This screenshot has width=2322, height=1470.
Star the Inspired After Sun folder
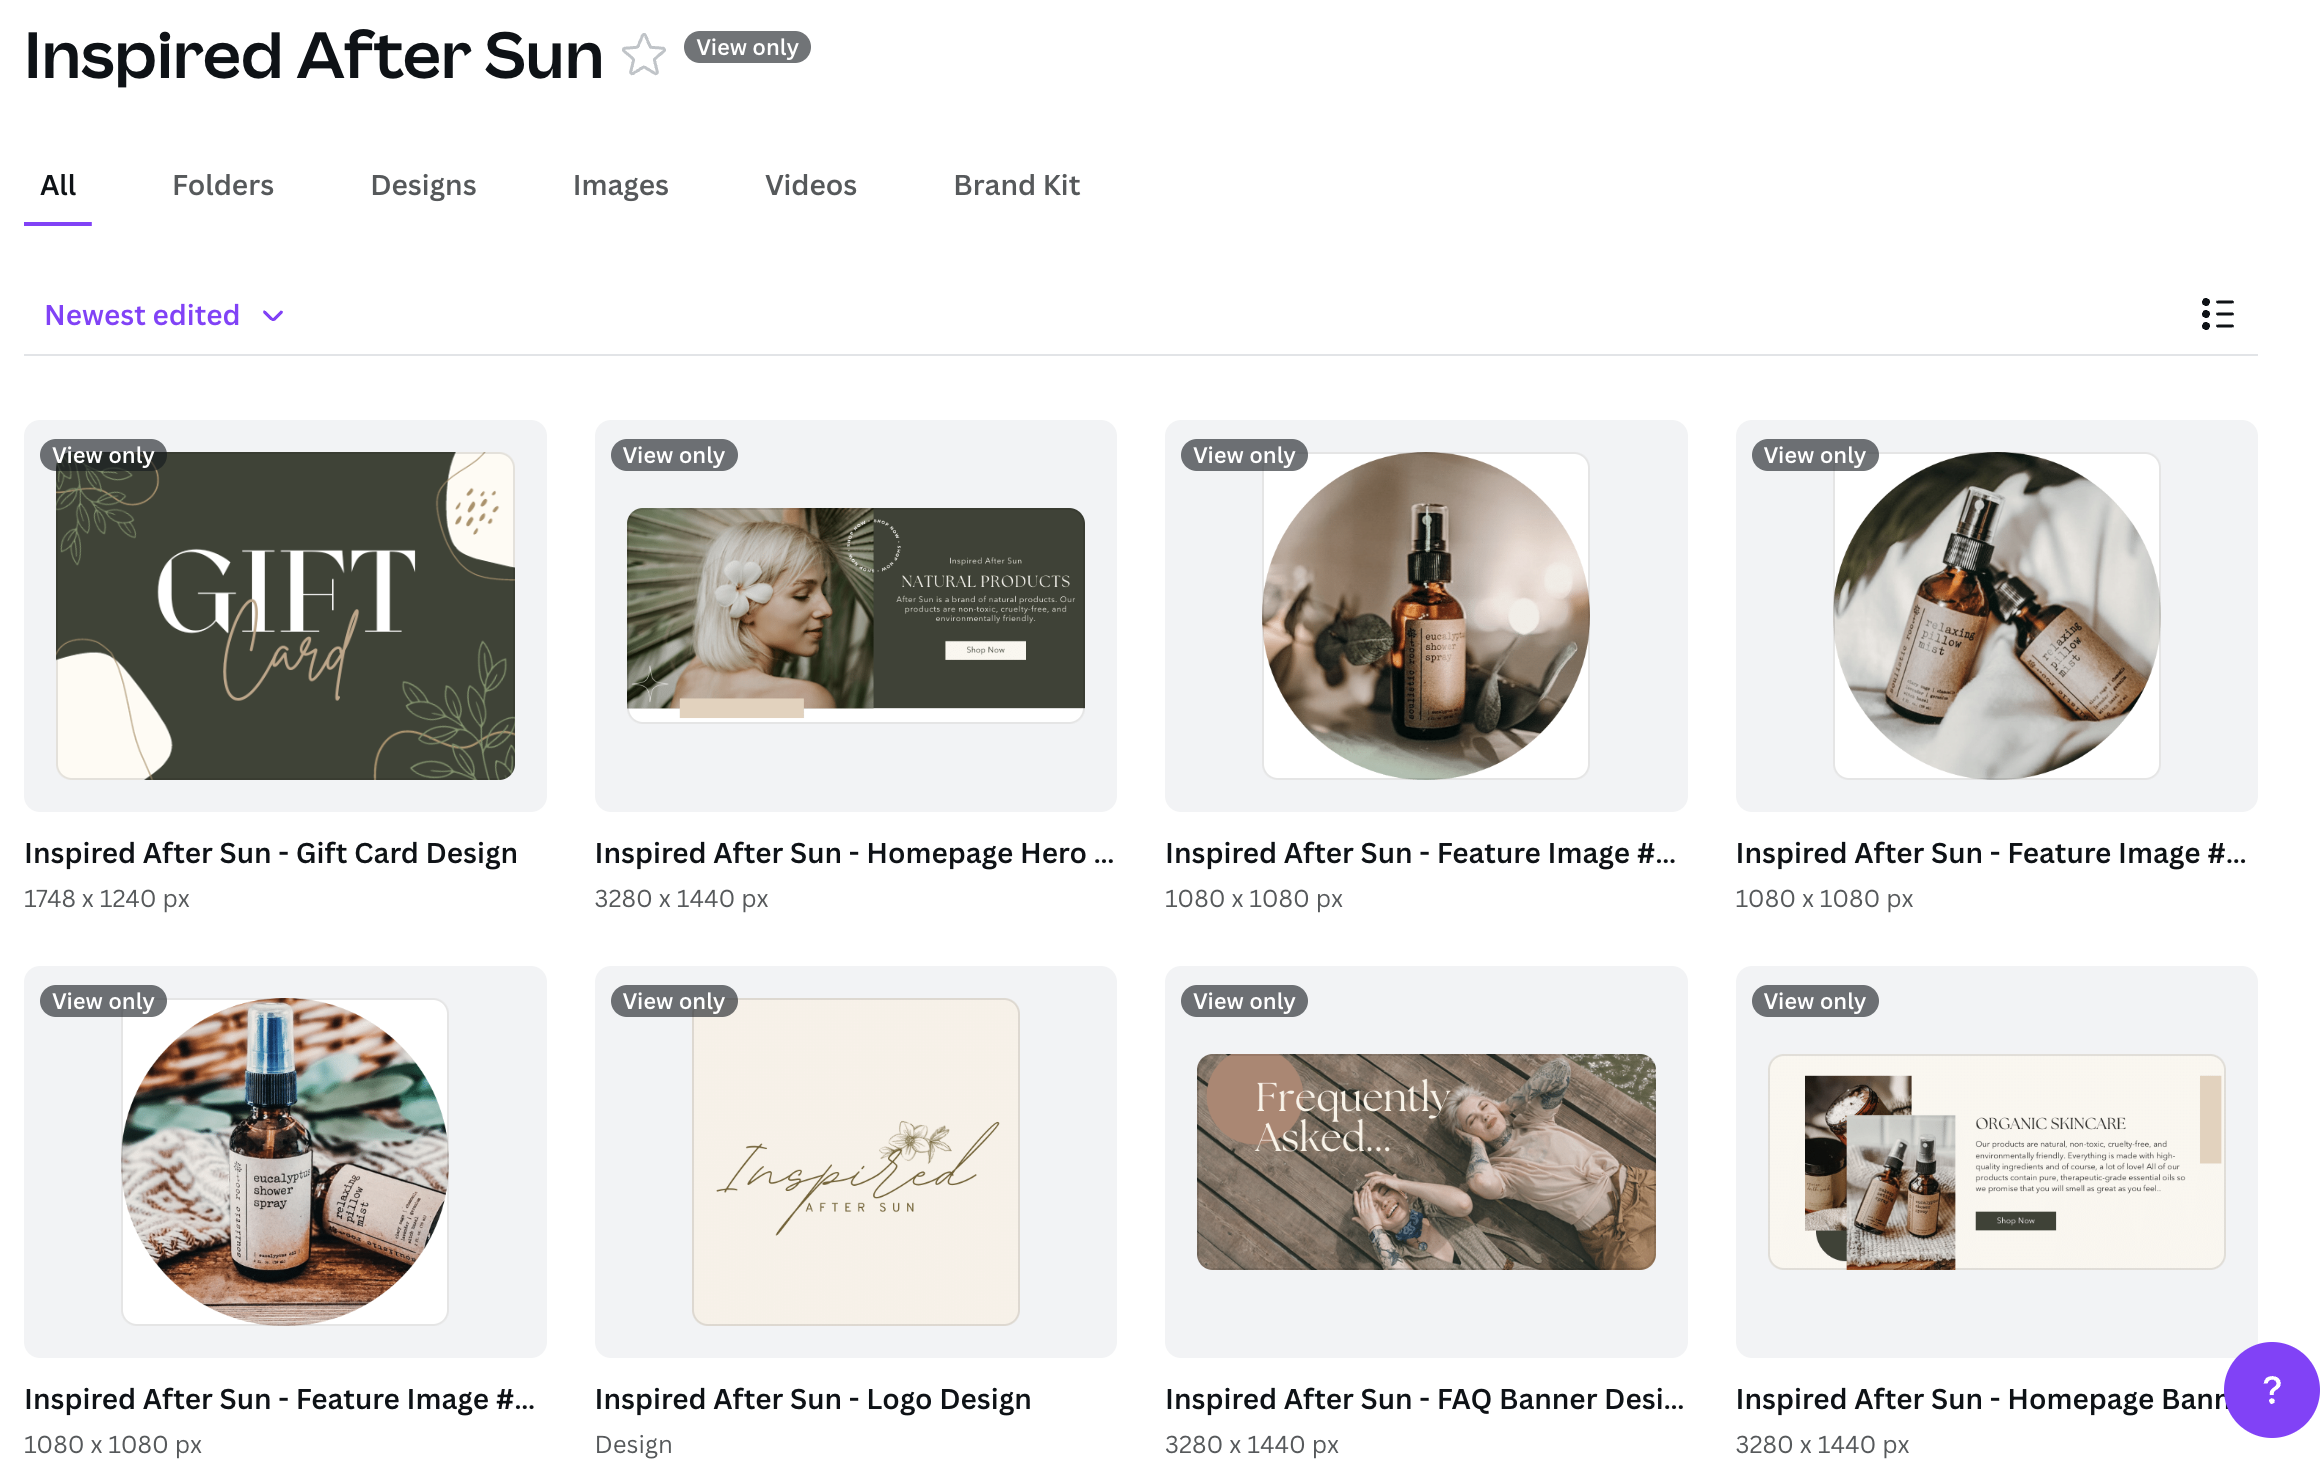click(x=643, y=55)
